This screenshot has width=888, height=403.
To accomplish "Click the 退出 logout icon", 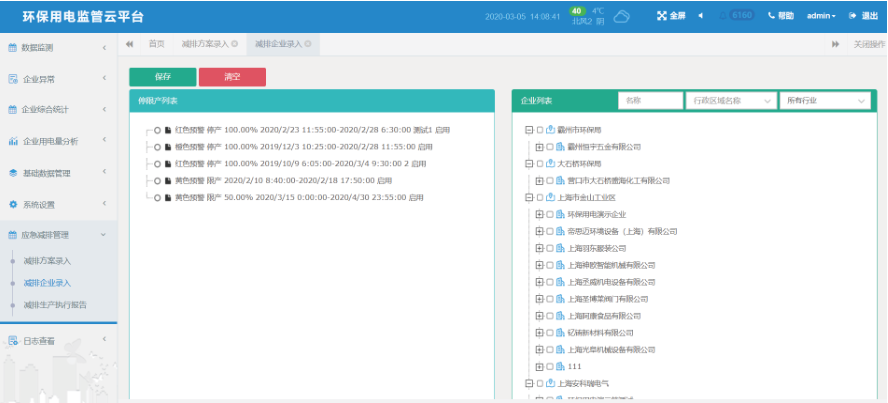I will [x=853, y=16].
